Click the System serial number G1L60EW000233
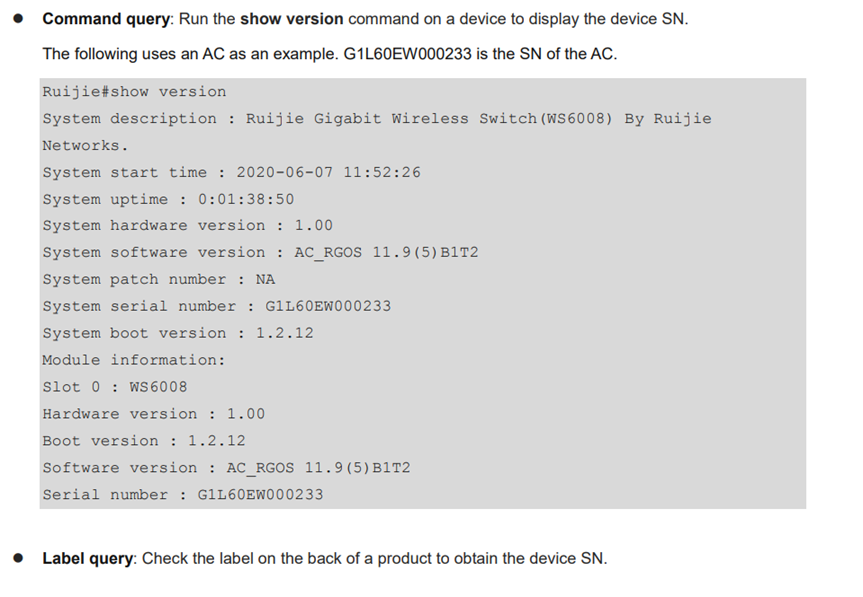Image resolution: width=863 pixels, height=597 pixels. tap(328, 306)
